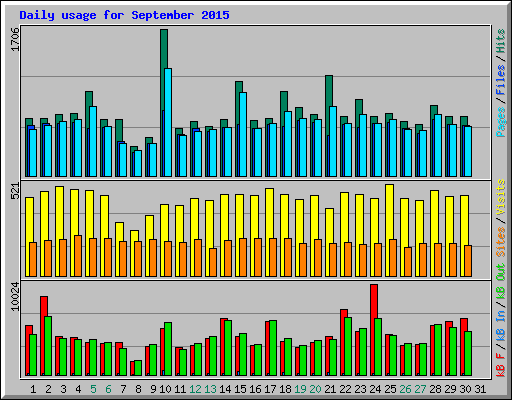
Task: Click day label 30 on the x-axis
Action: (x=465, y=389)
